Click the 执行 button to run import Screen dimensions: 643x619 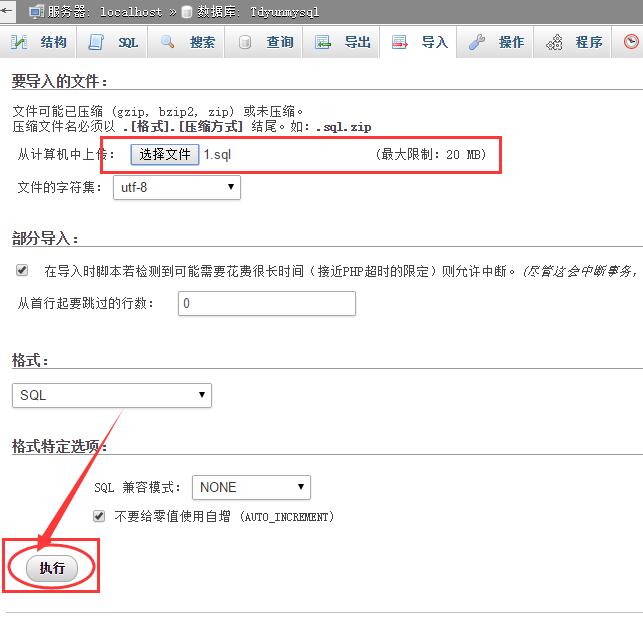pos(52,568)
